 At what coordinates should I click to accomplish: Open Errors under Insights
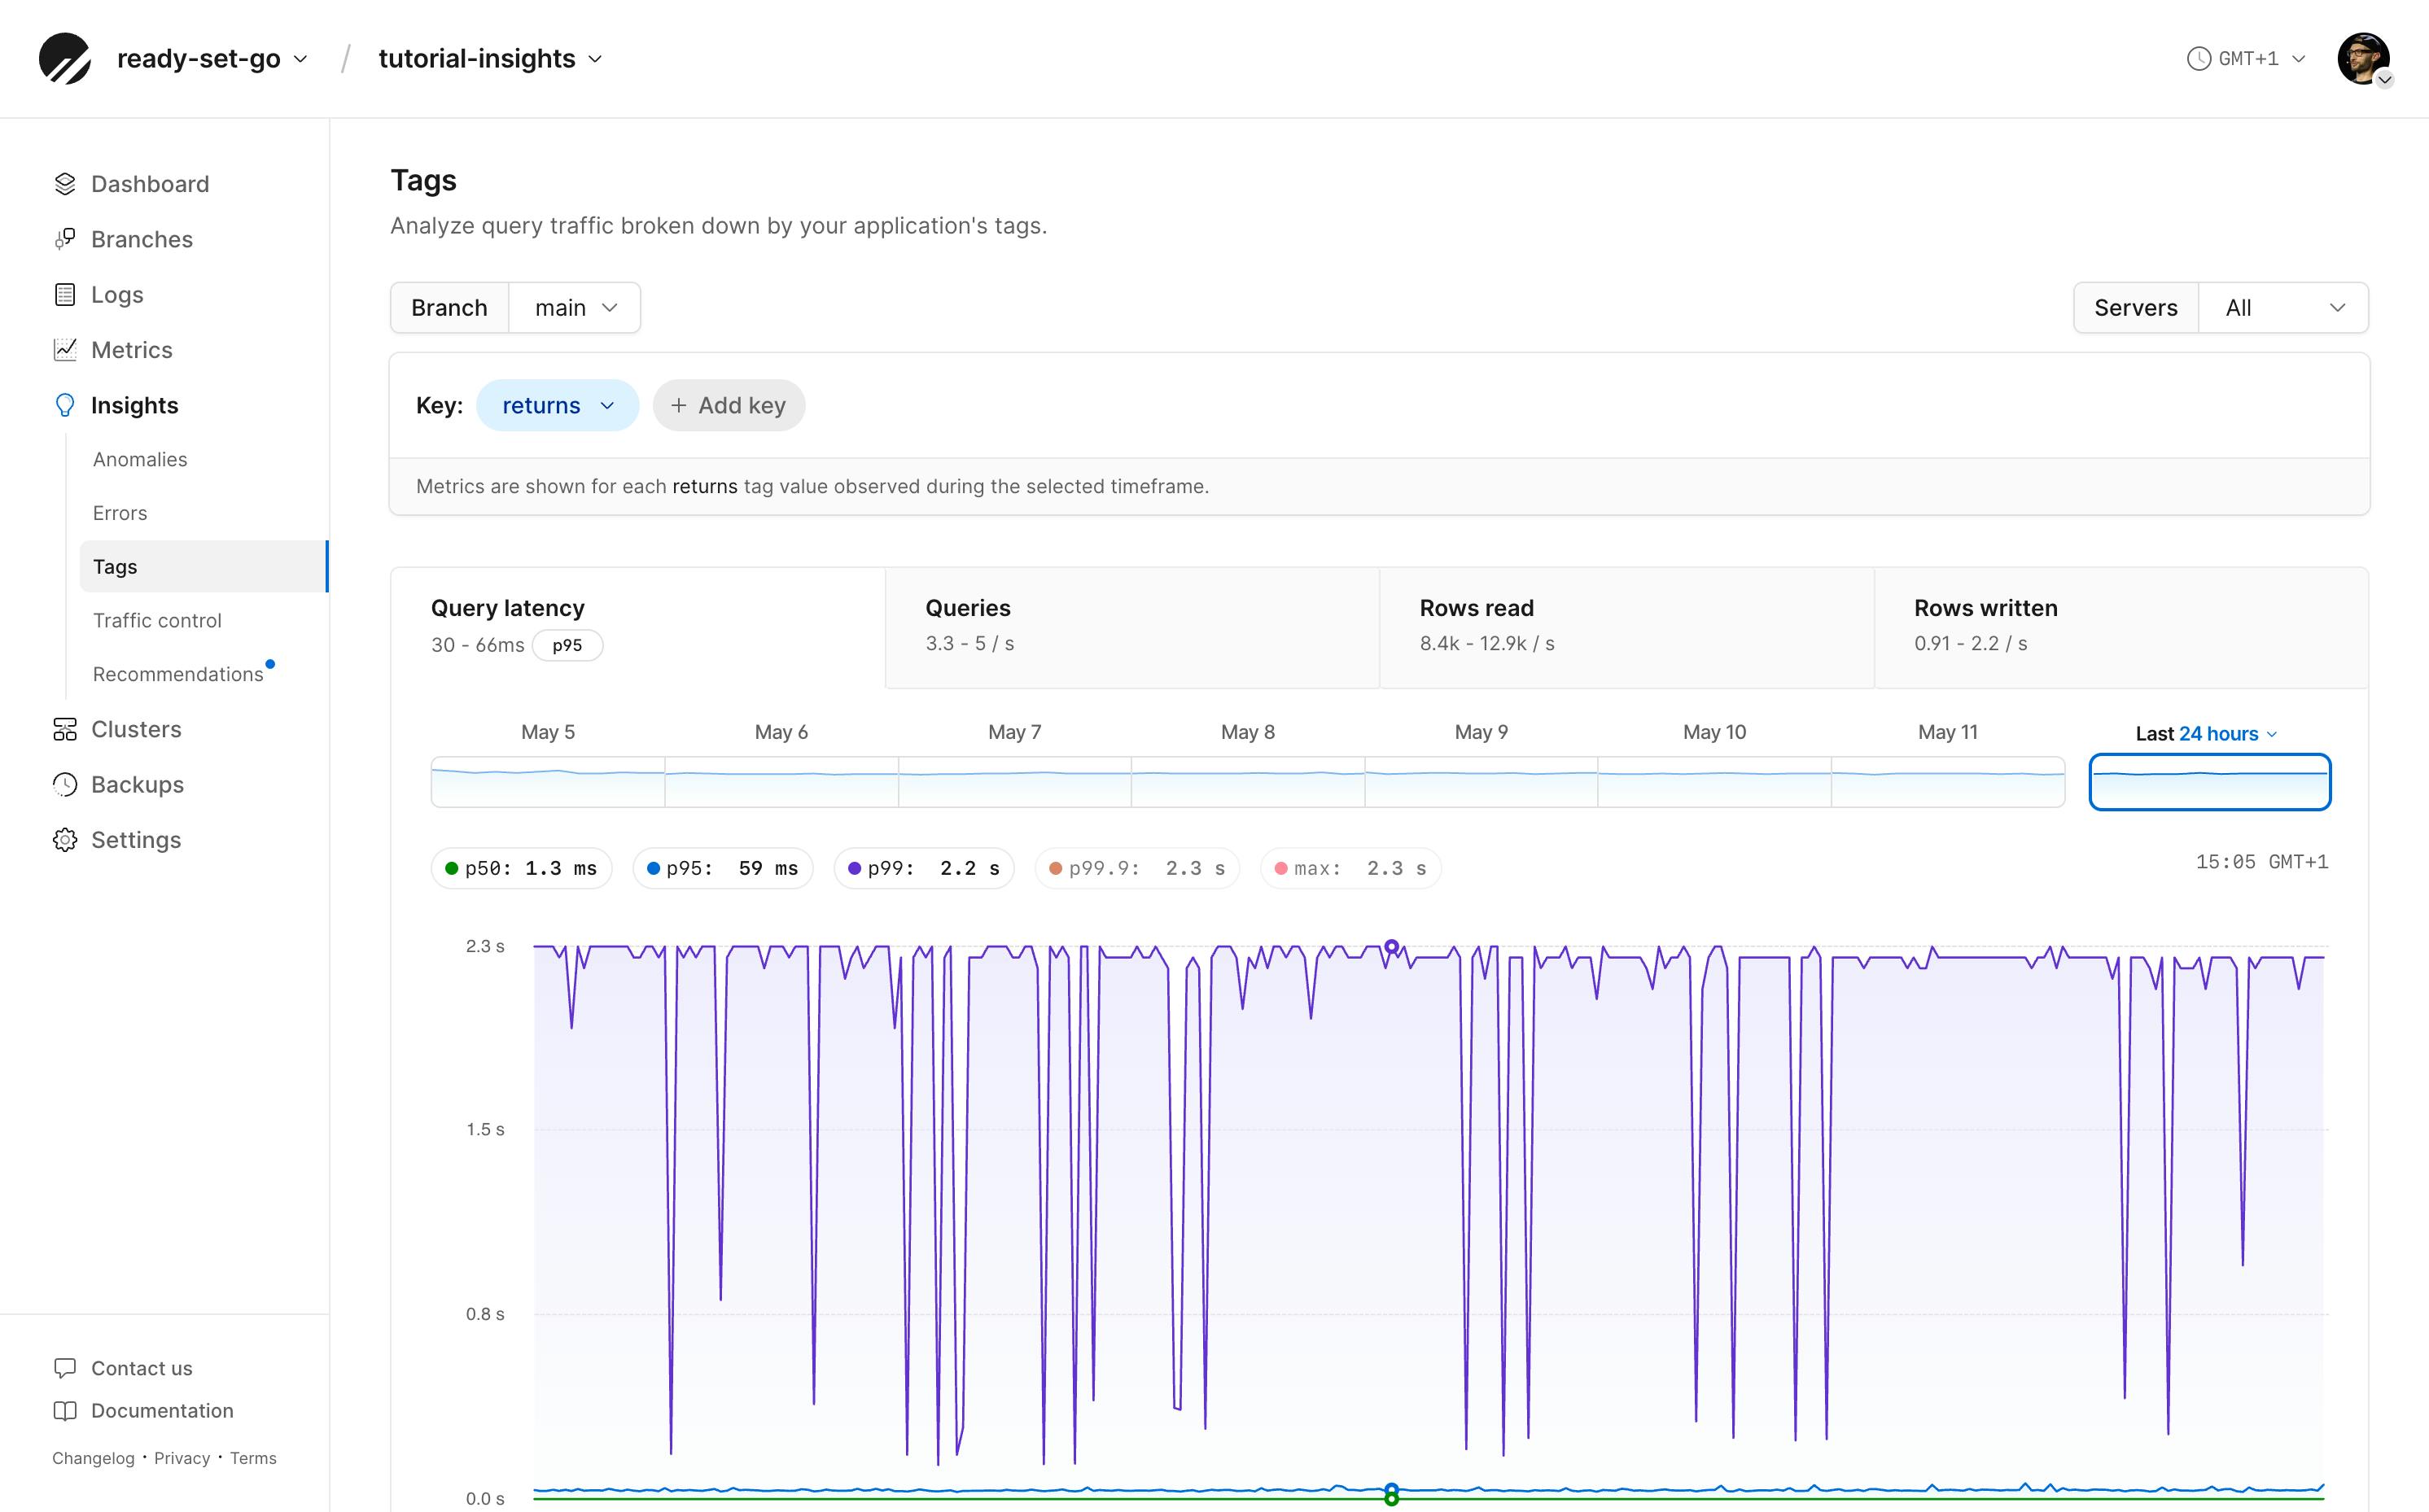tap(120, 513)
